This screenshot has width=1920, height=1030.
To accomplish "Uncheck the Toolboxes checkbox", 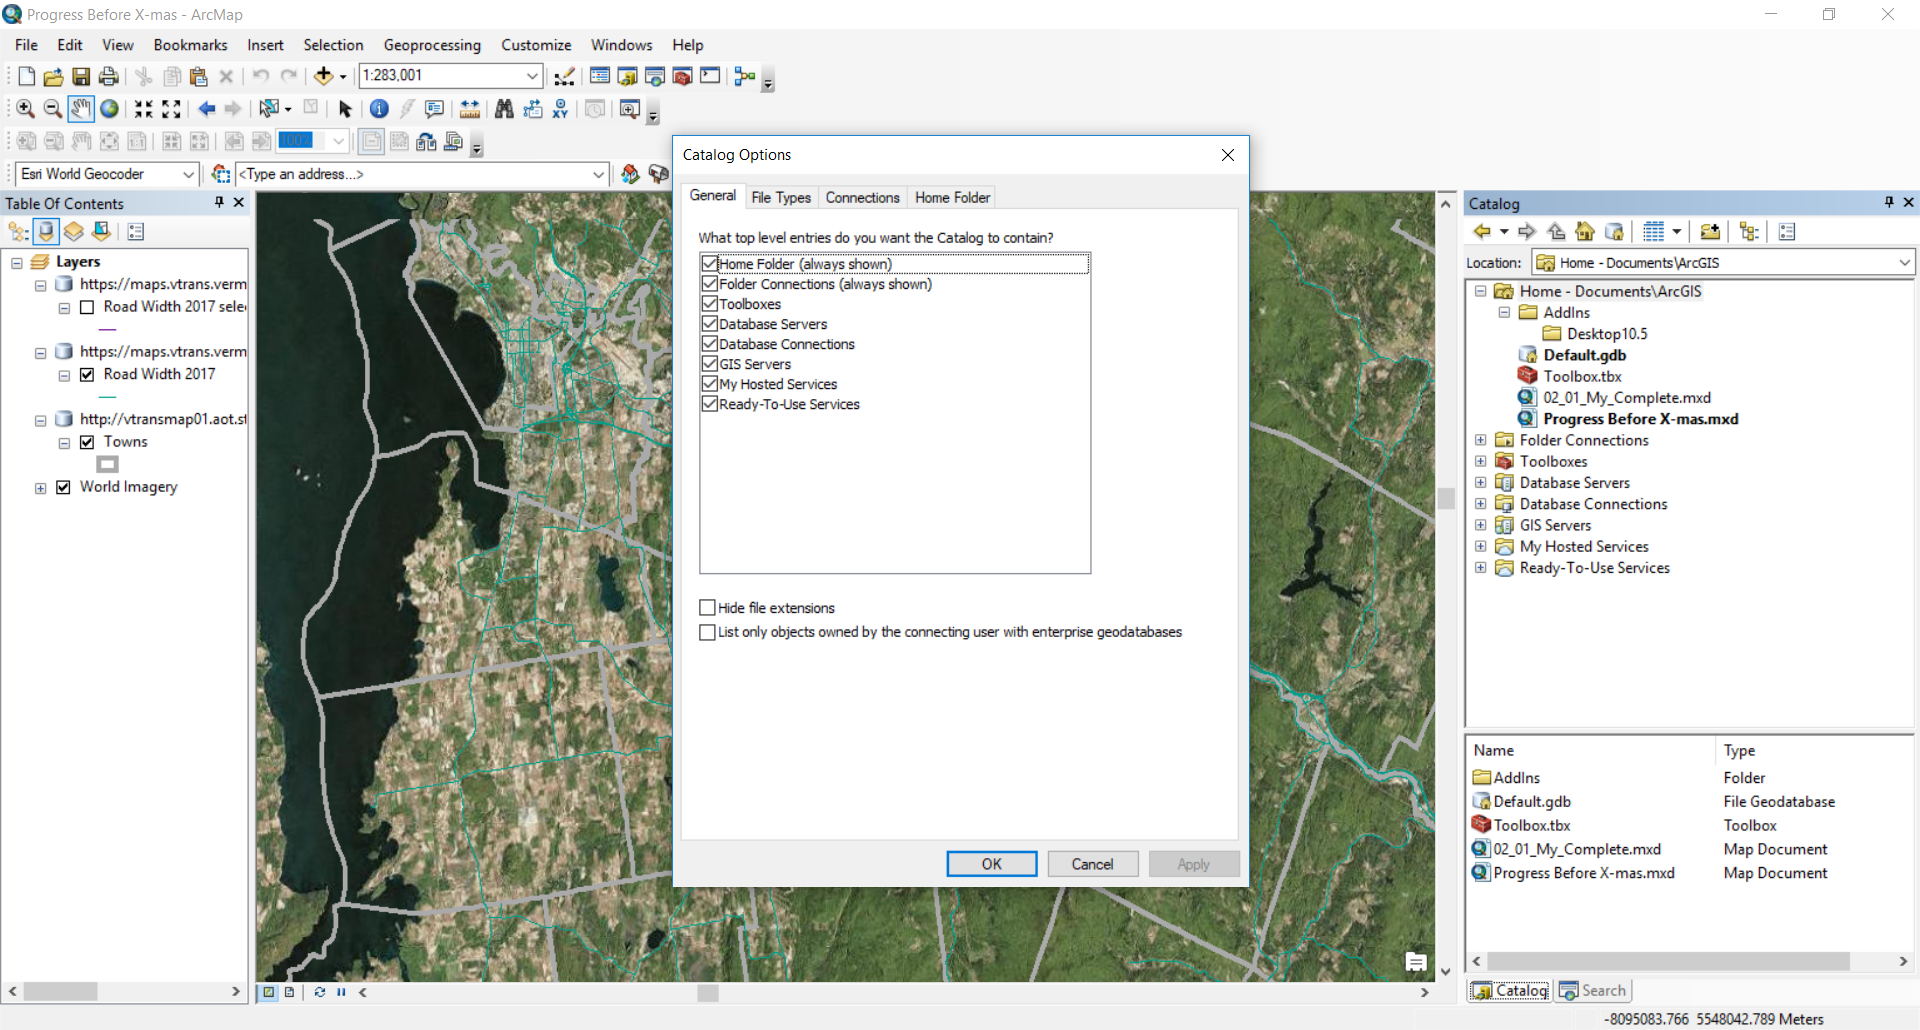I will point(710,304).
